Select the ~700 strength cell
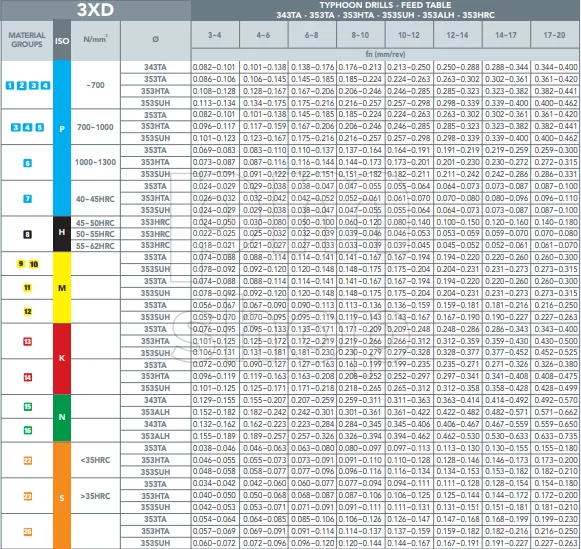Viewport: 581px width, 549px height. pyautogui.click(x=96, y=85)
